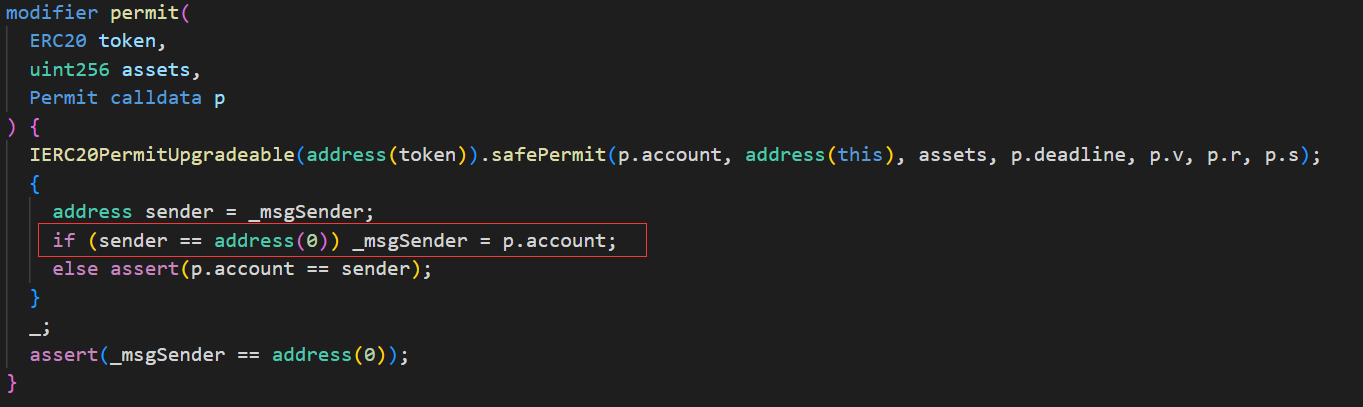Click the "if" keyword inside the red box
The height and width of the screenshot is (407, 1363).
[64, 241]
